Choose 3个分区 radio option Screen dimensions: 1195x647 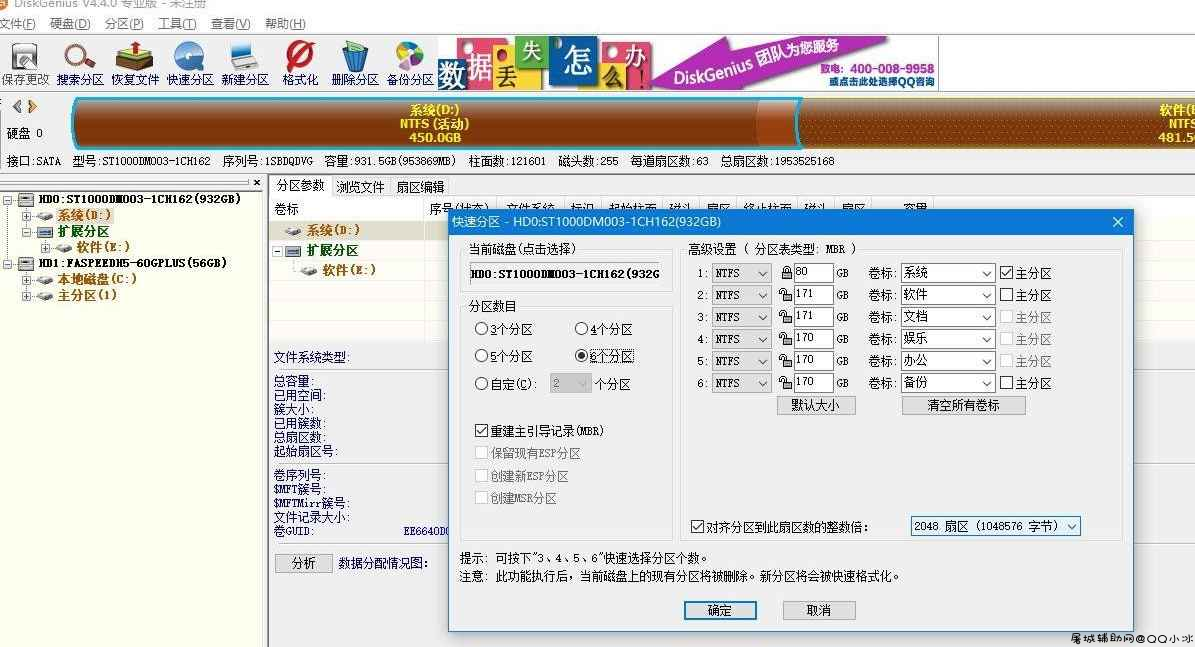(481, 329)
